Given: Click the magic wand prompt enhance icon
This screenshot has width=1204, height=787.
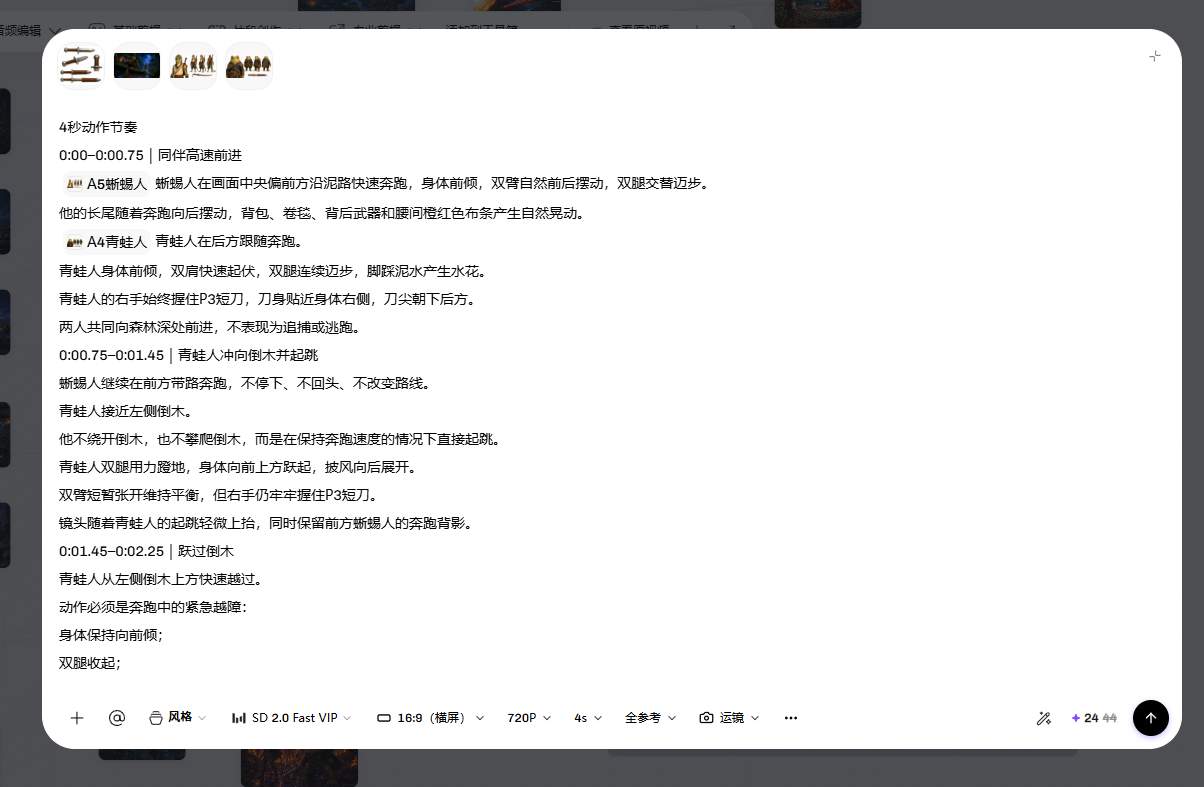Looking at the screenshot, I should pyautogui.click(x=1043, y=718).
